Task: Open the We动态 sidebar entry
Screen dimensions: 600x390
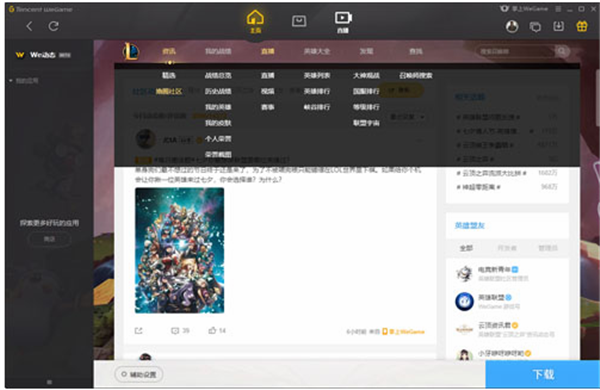Action: coord(43,55)
